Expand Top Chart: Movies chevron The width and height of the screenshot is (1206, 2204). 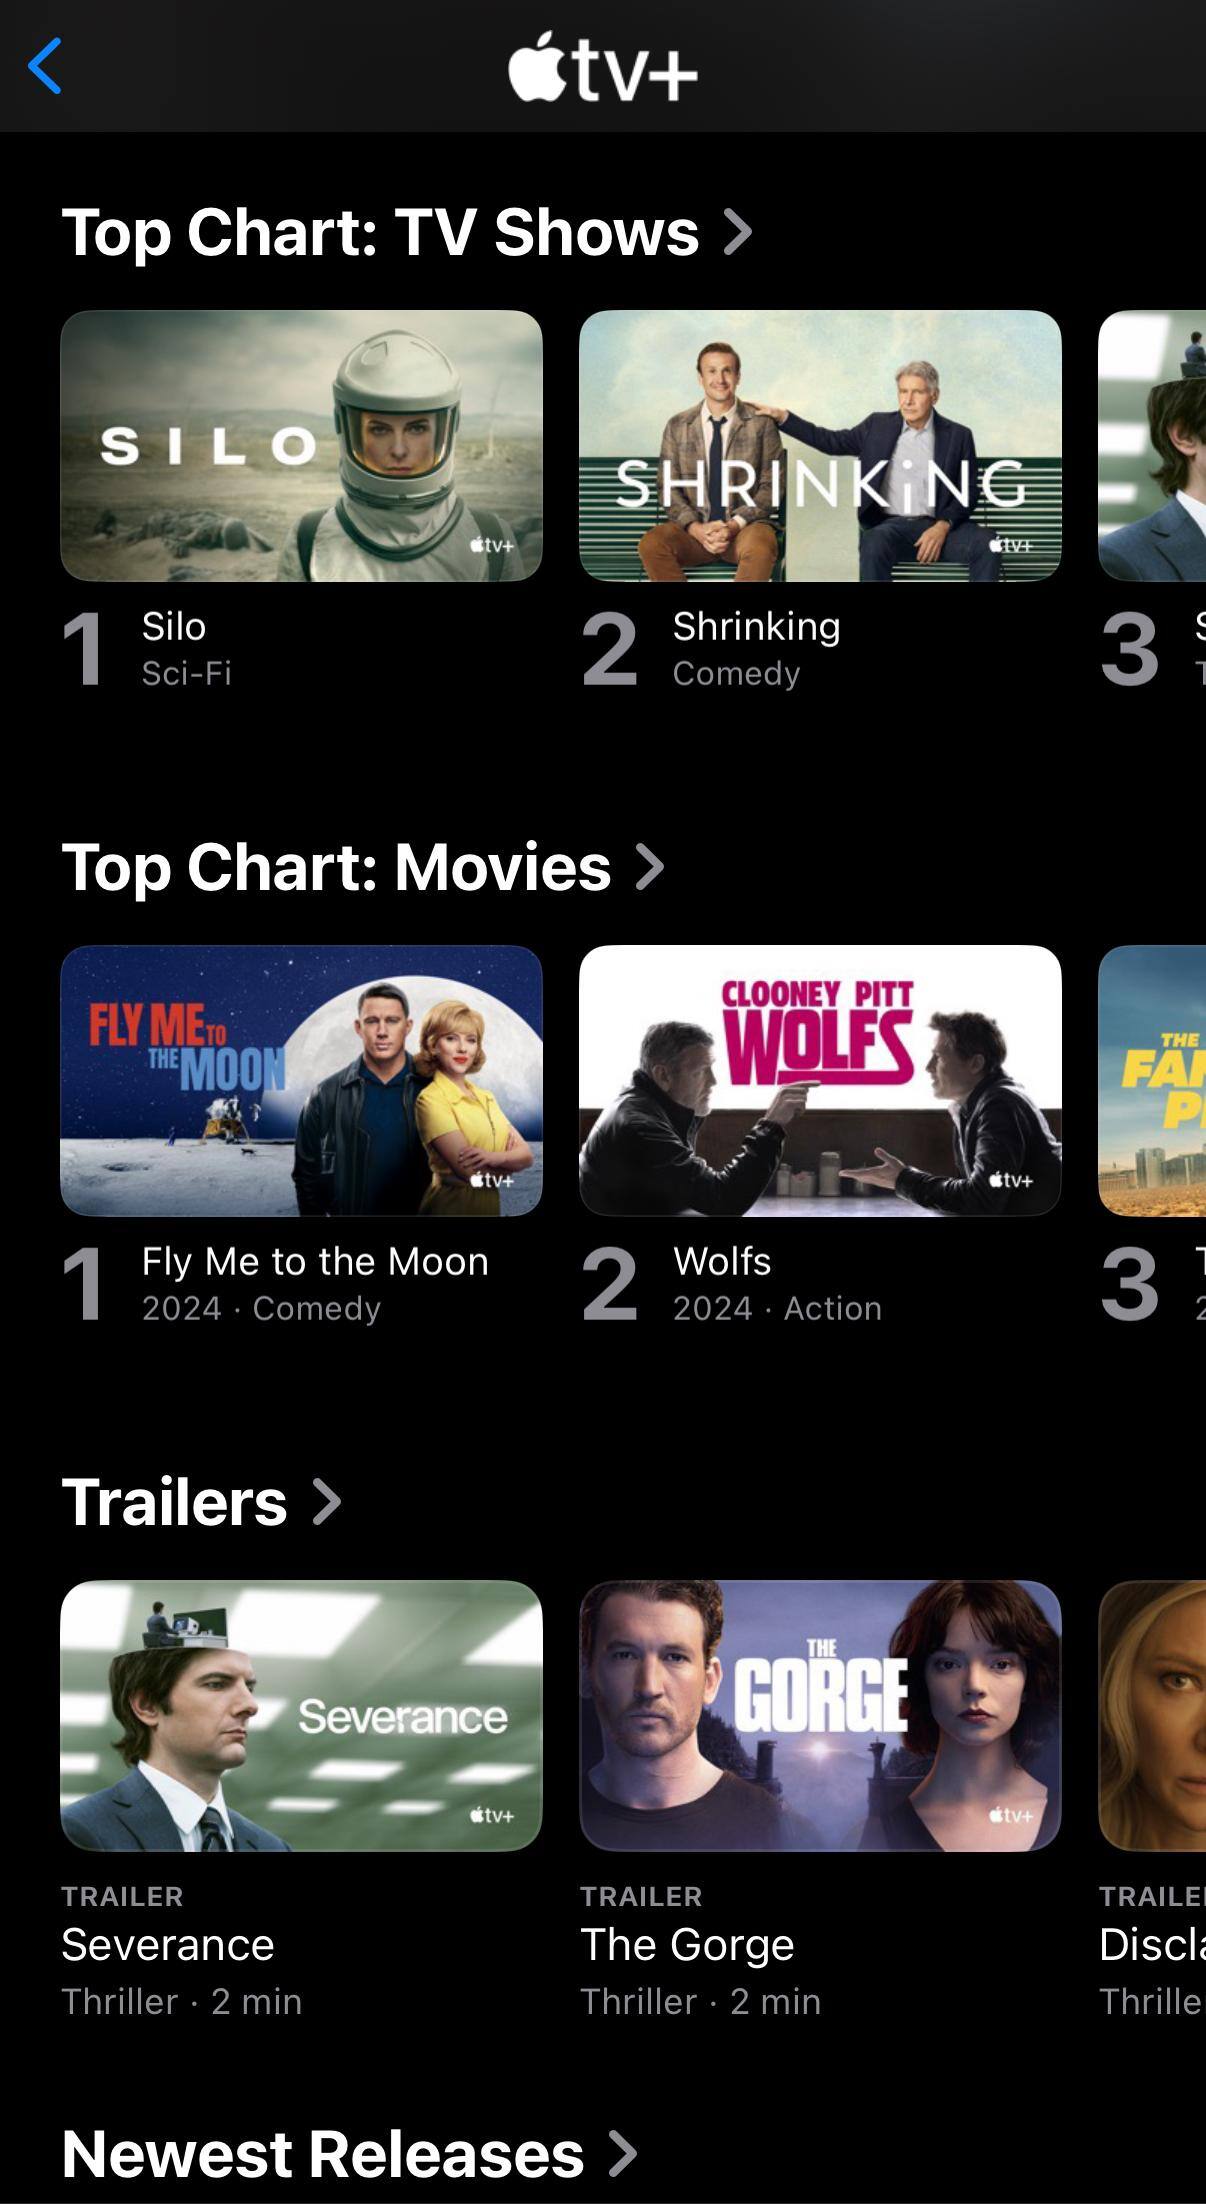650,866
